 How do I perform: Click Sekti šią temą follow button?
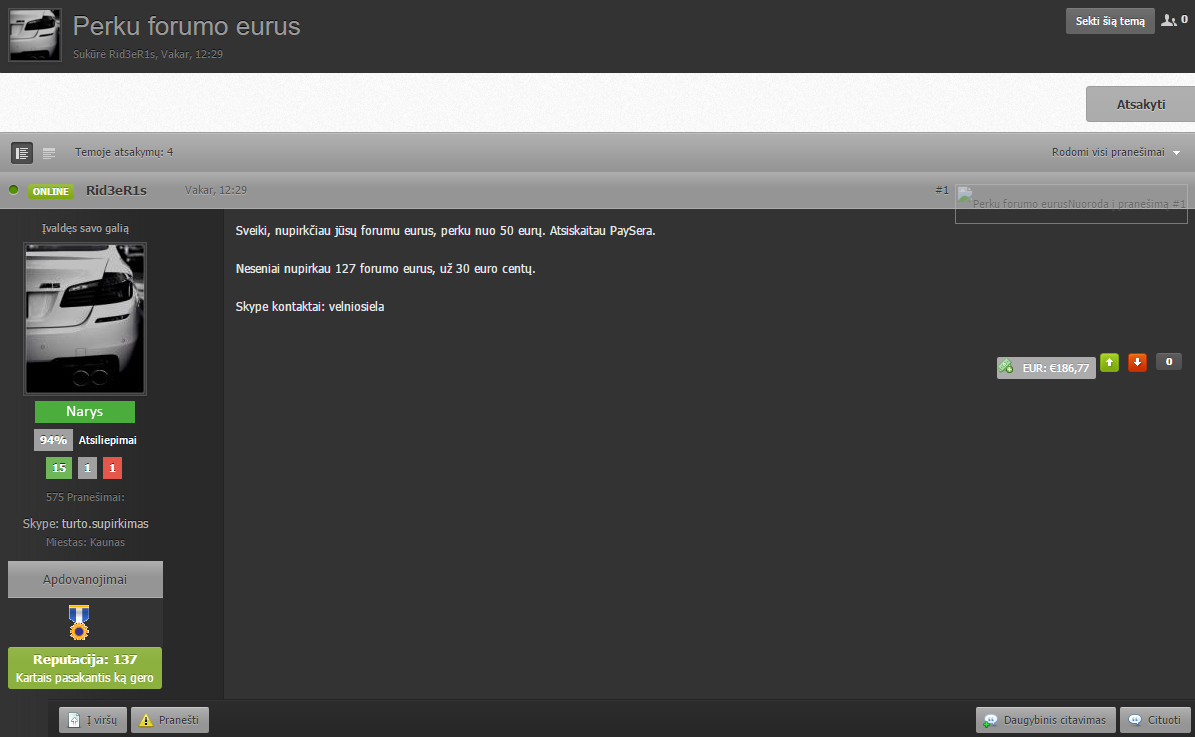click(1110, 21)
